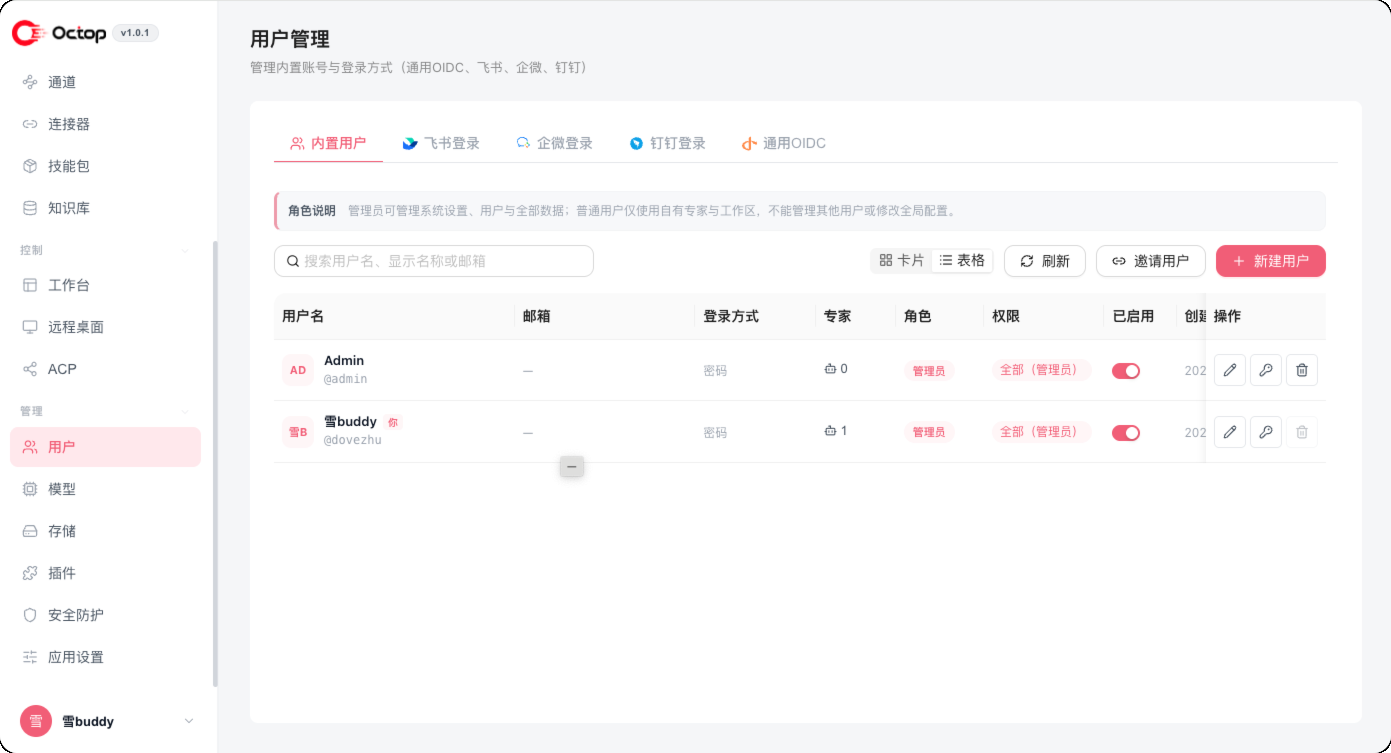1391x753 pixels.
Task: Expand the 雪buddy account menu
Action: click(188, 721)
